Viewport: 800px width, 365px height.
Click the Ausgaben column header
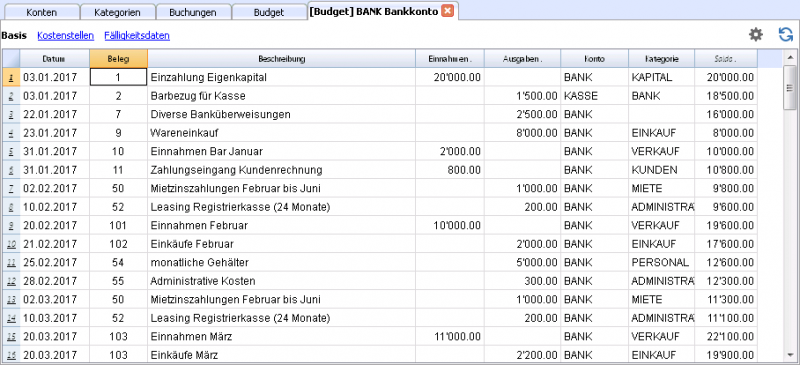[522, 59]
